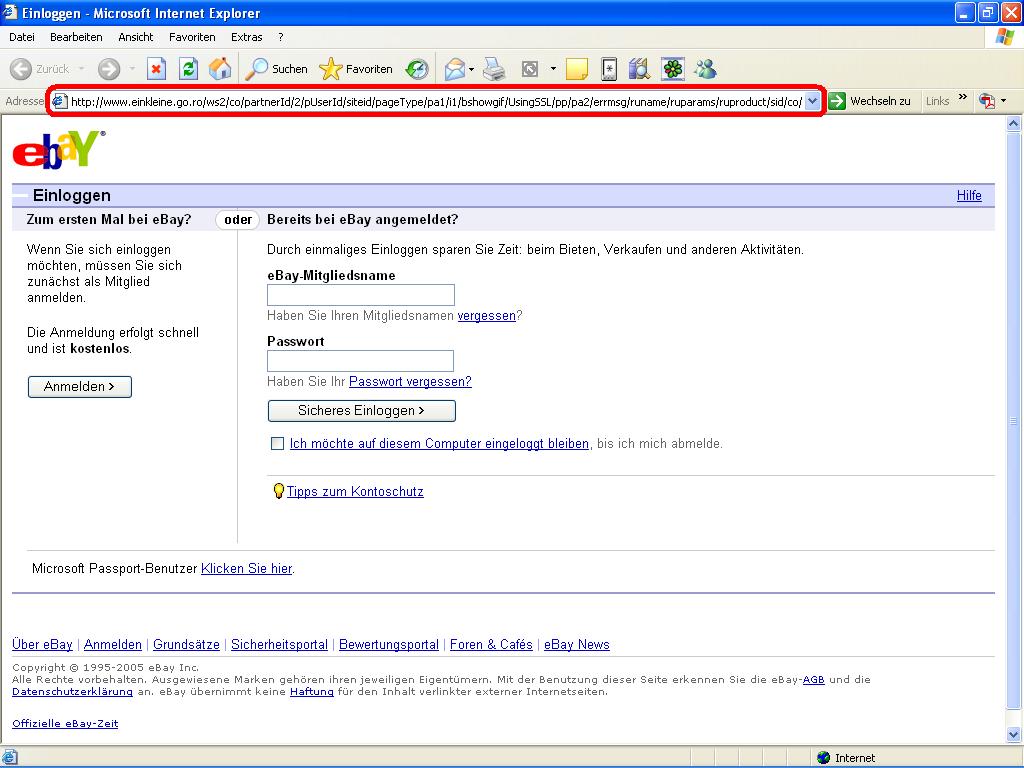Viewport: 1024px width, 768px height.
Task: Click the eBay-Mitgliedsname input field
Action: coord(360,295)
